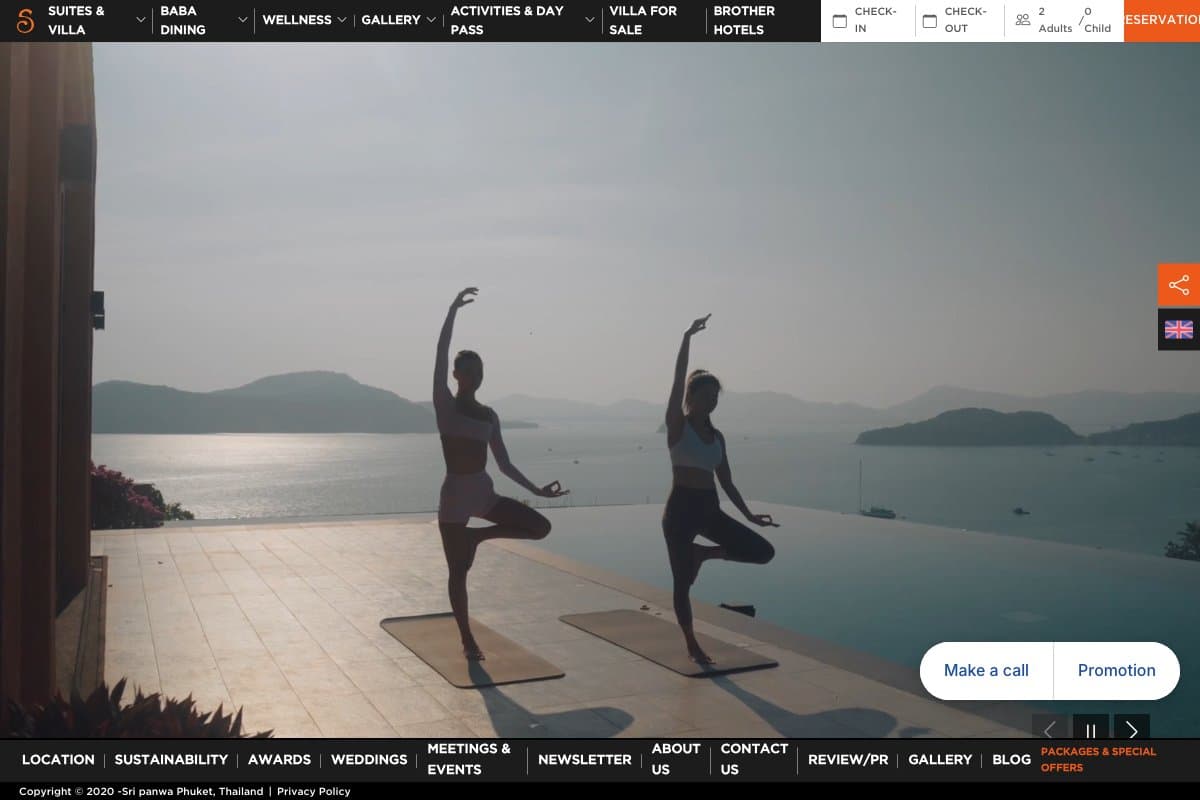Go to the previous slide arrow
1200x800 pixels.
tap(1050, 730)
